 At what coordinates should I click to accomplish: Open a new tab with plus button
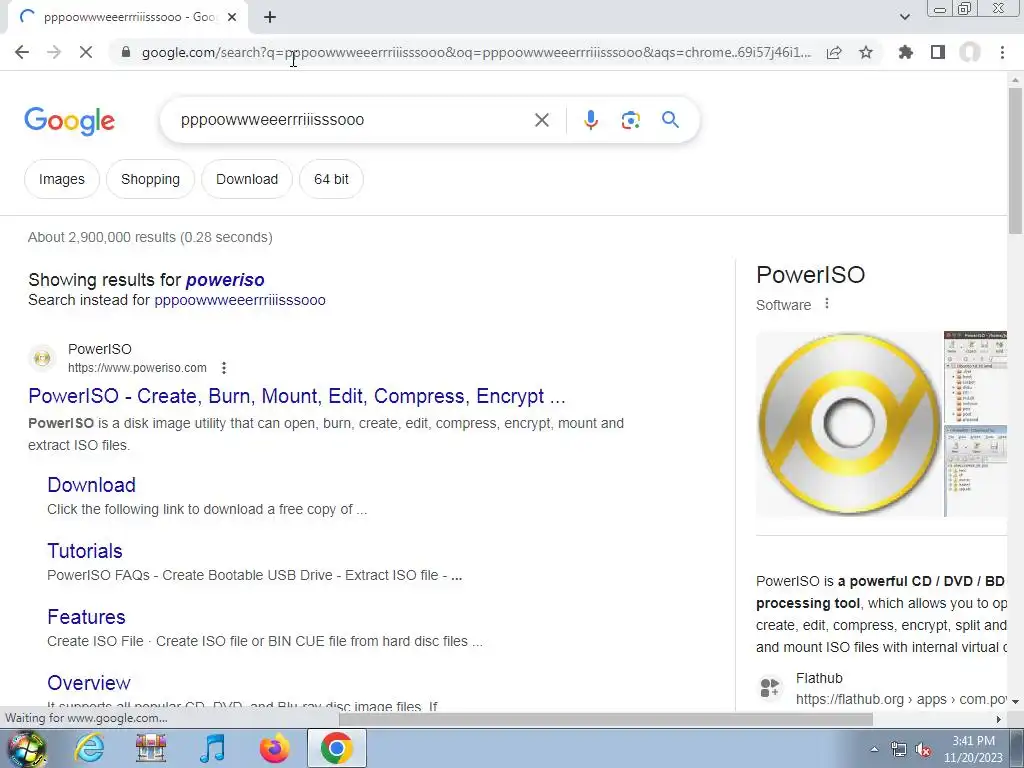coord(270,17)
